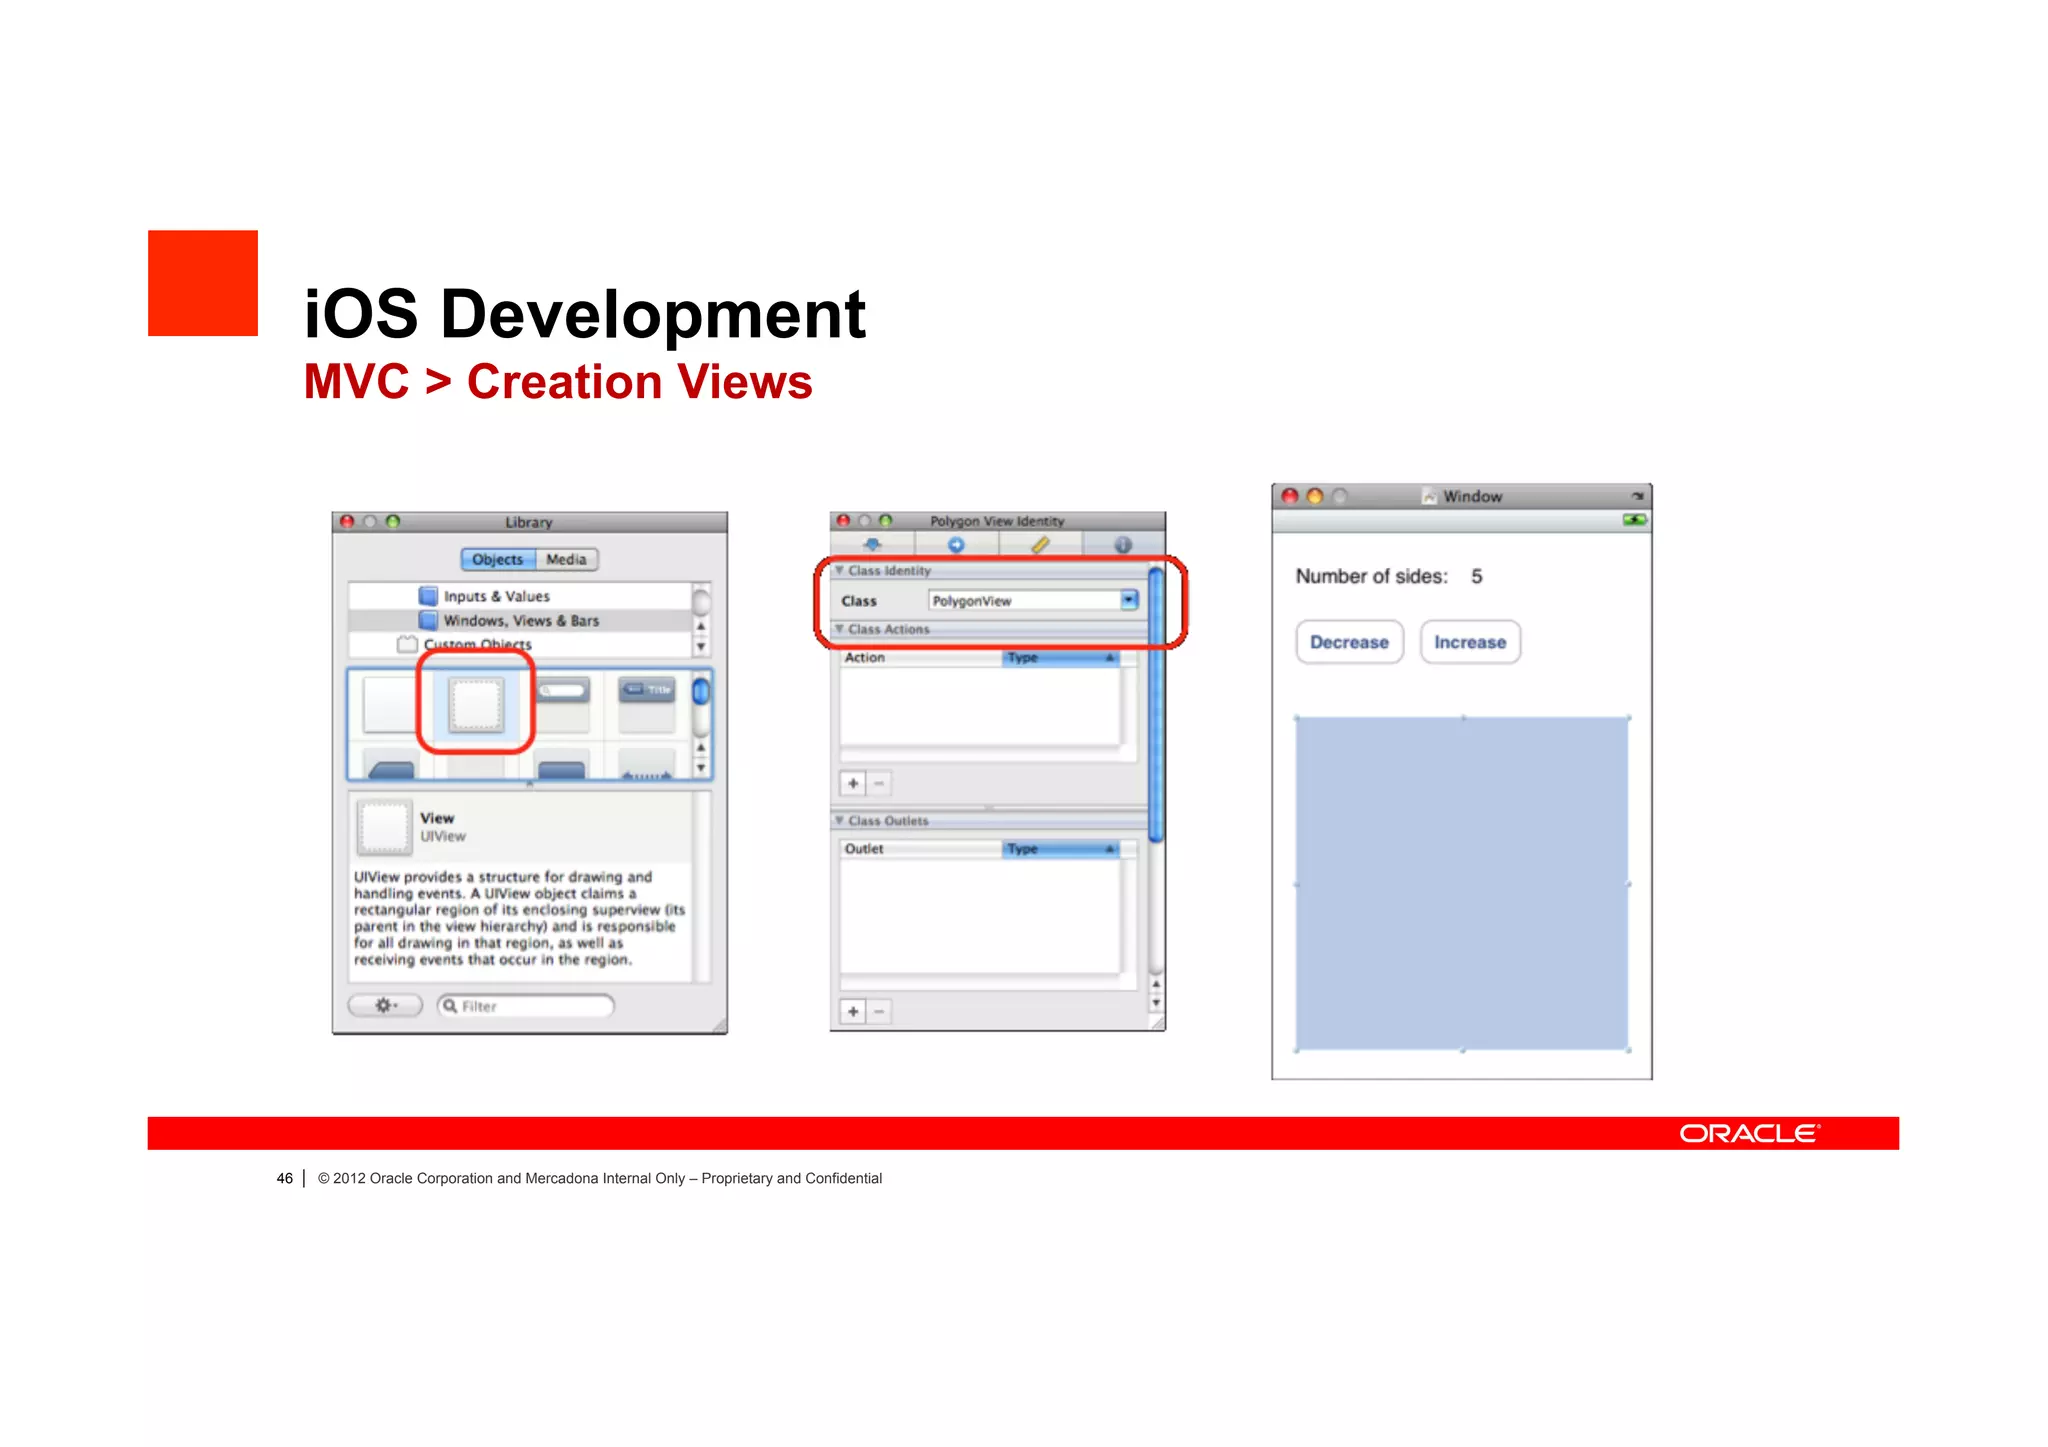
Task: Select the blue polygon view area in Window
Action: pos(1462,884)
